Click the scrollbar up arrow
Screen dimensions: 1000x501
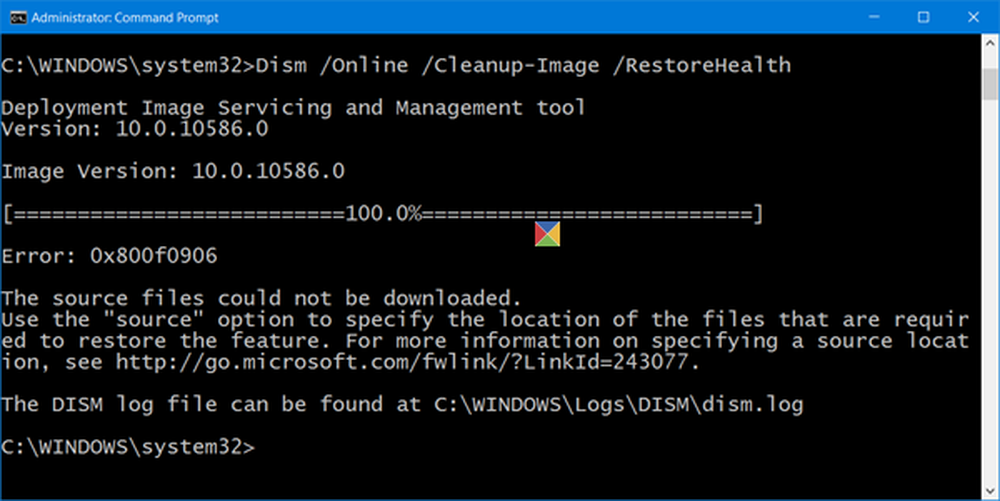(990, 43)
